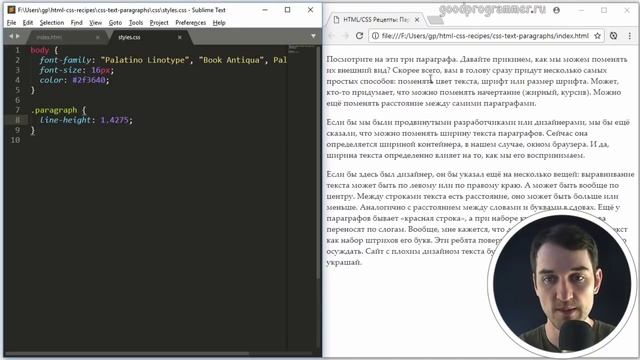Image resolution: width=640 pixels, height=360 pixels.
Task: Click the 'line-height' property text
Action: pos(65,120)
